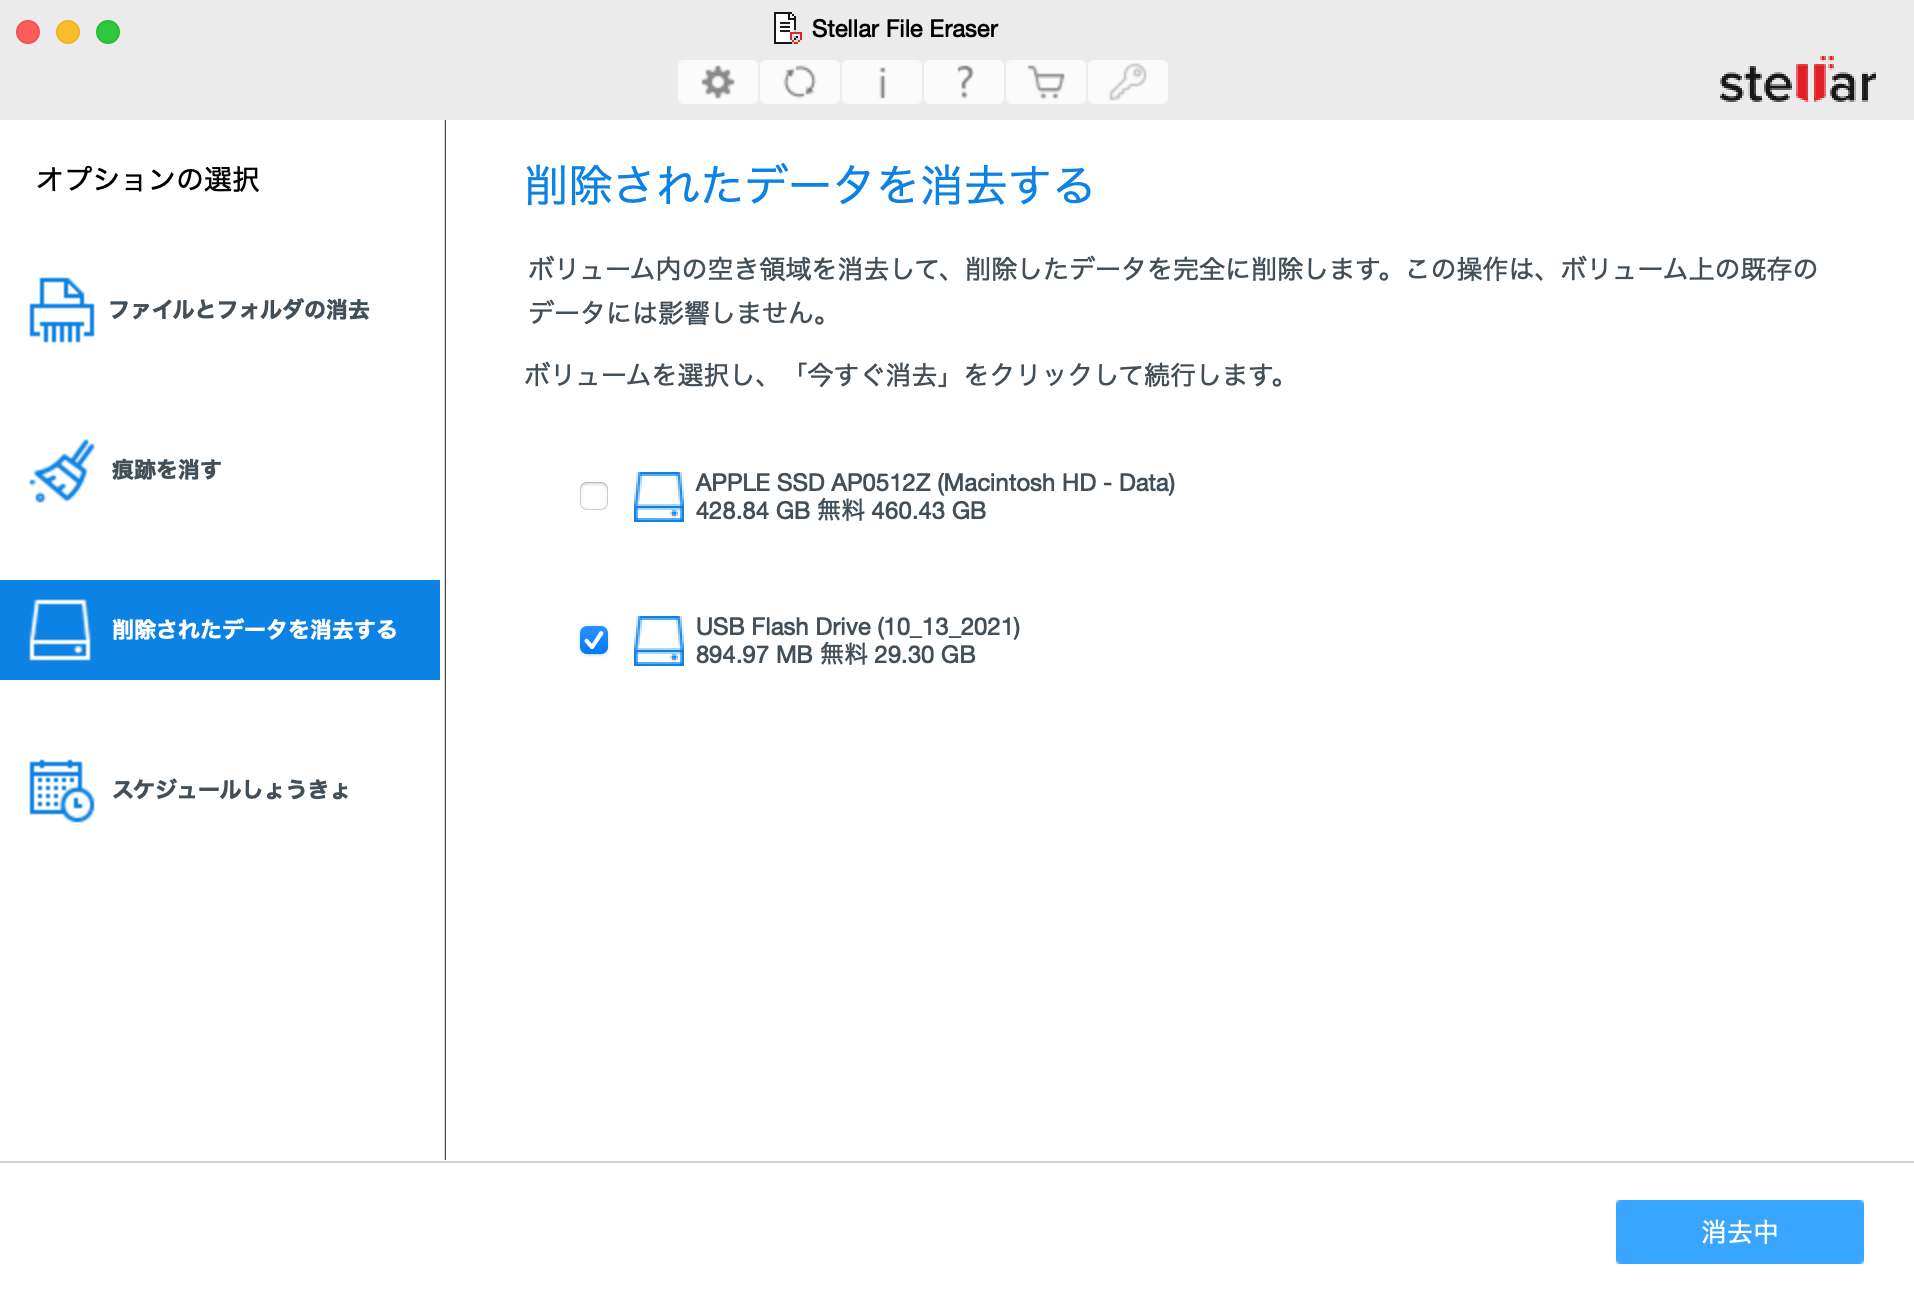Image resolution: width=1914 pixels, height=1298 pixels.
Task: Click the APPLE SSD drive icon
Action: click(x=658, y=497)
